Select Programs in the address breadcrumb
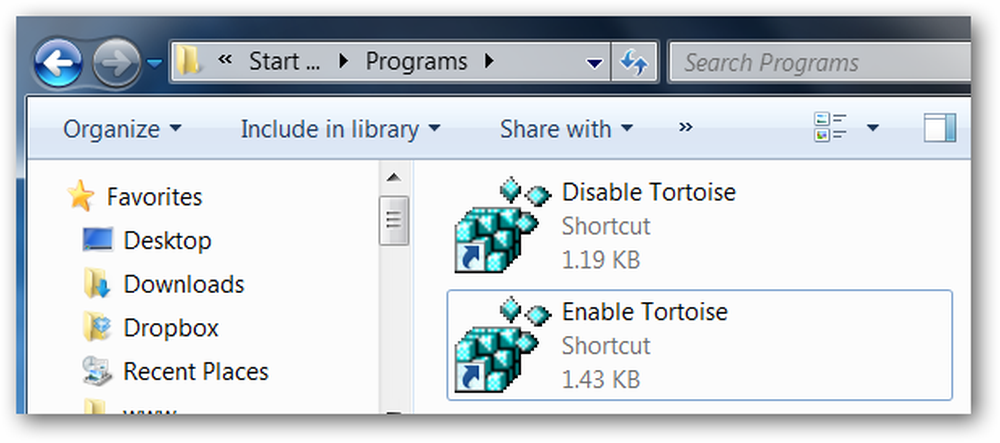The image size is (1000, 443). [416, 62]
